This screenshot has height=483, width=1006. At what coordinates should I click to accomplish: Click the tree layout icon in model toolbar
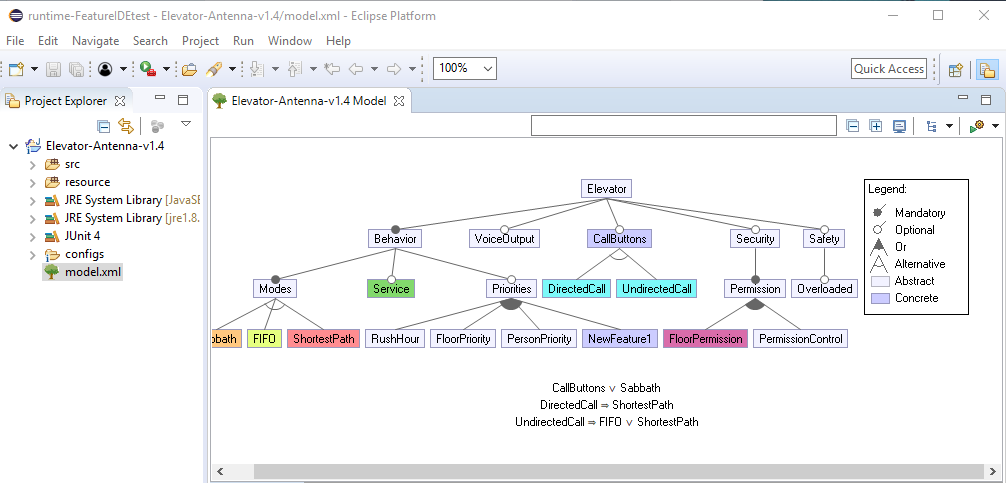[932, 126]
